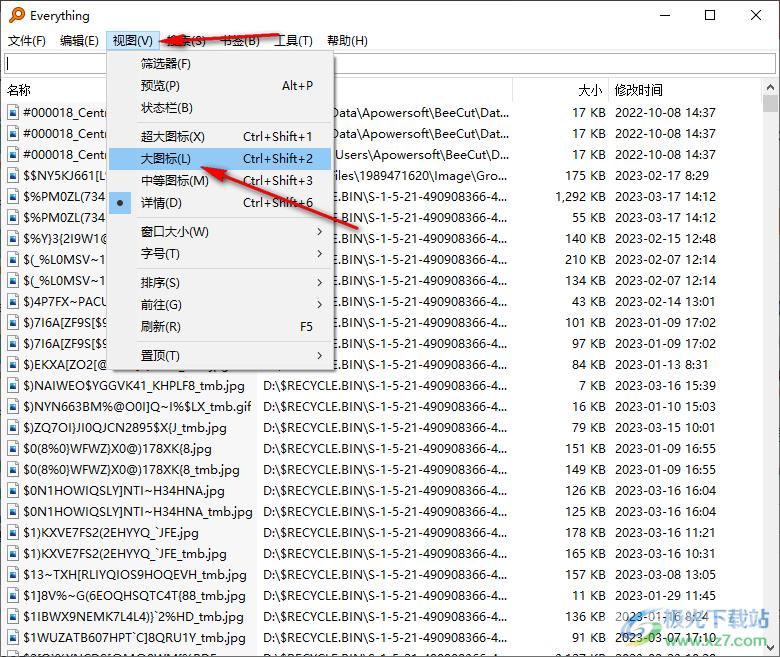Viewport: 780px width, 657px height.
Task: Click modified time 2023-01-13 8:31
Action: 662,365
